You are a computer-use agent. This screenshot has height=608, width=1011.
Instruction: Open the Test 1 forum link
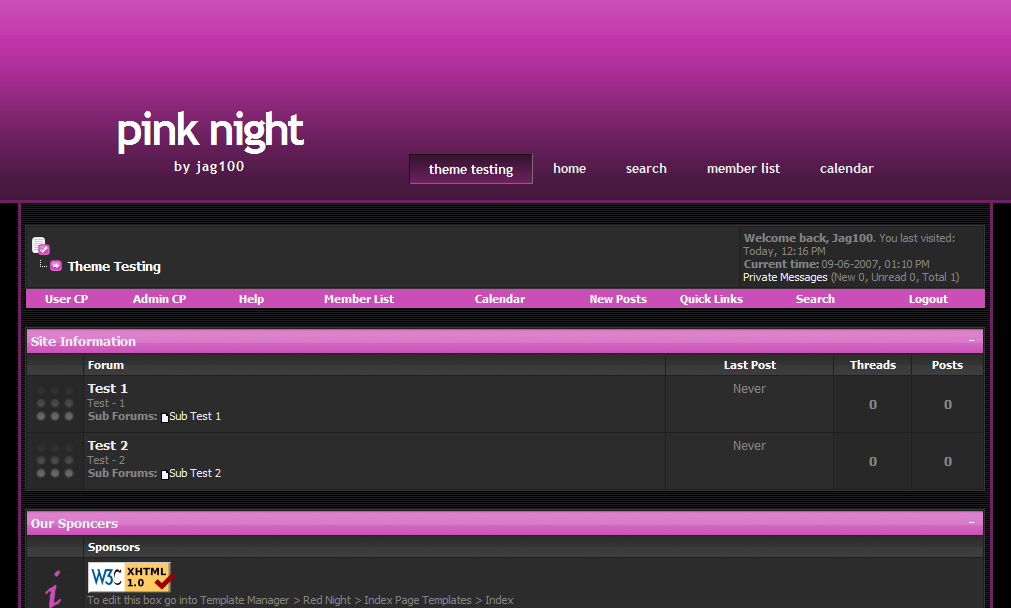click(108, 388)
